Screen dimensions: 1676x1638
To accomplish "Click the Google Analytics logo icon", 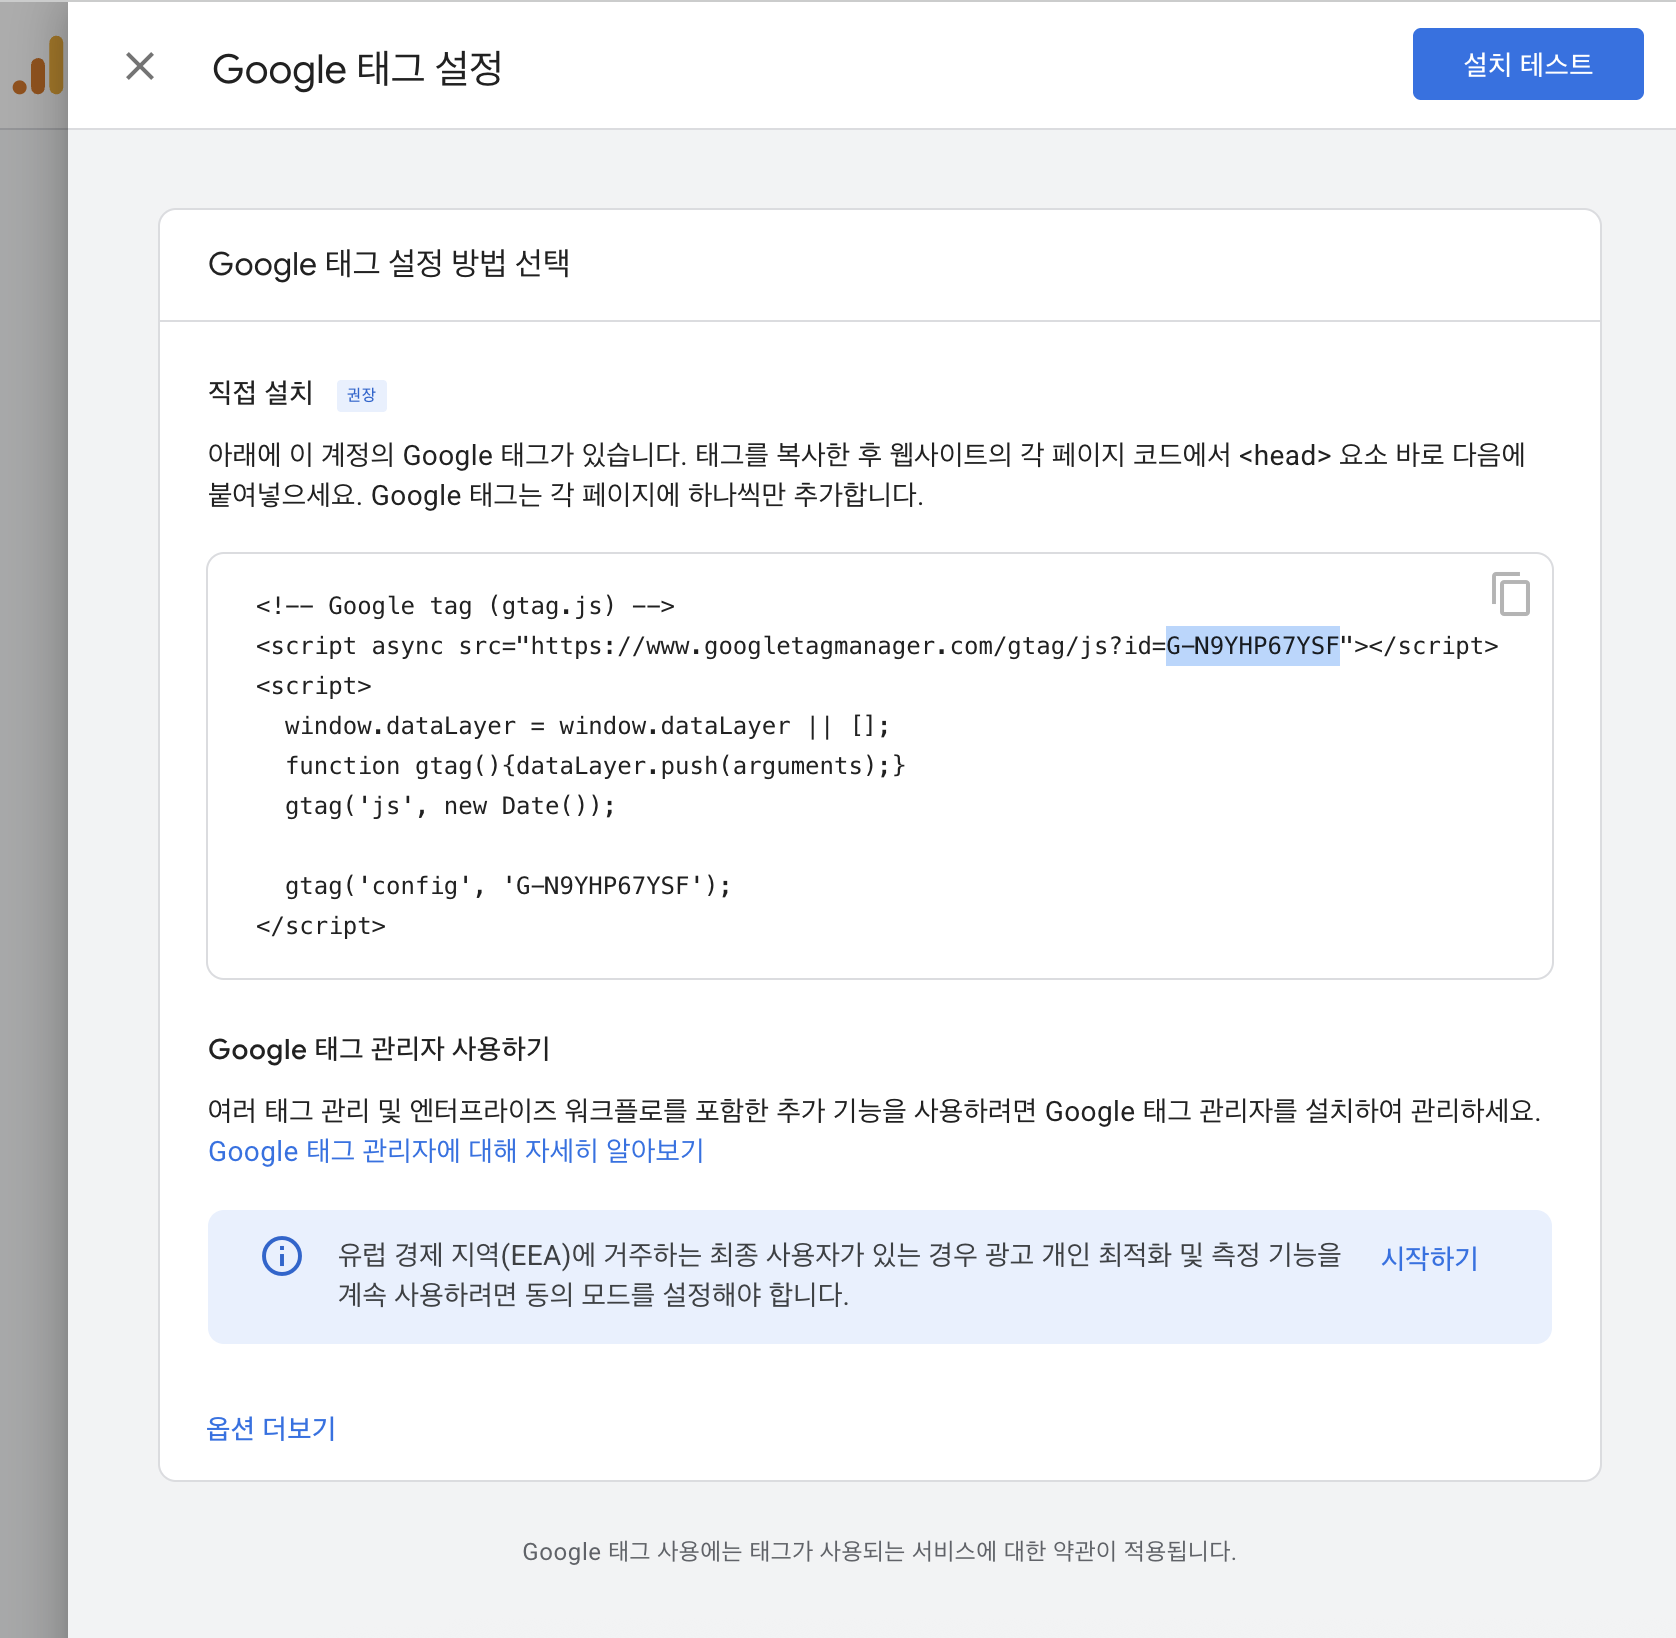I will point(39,67).
